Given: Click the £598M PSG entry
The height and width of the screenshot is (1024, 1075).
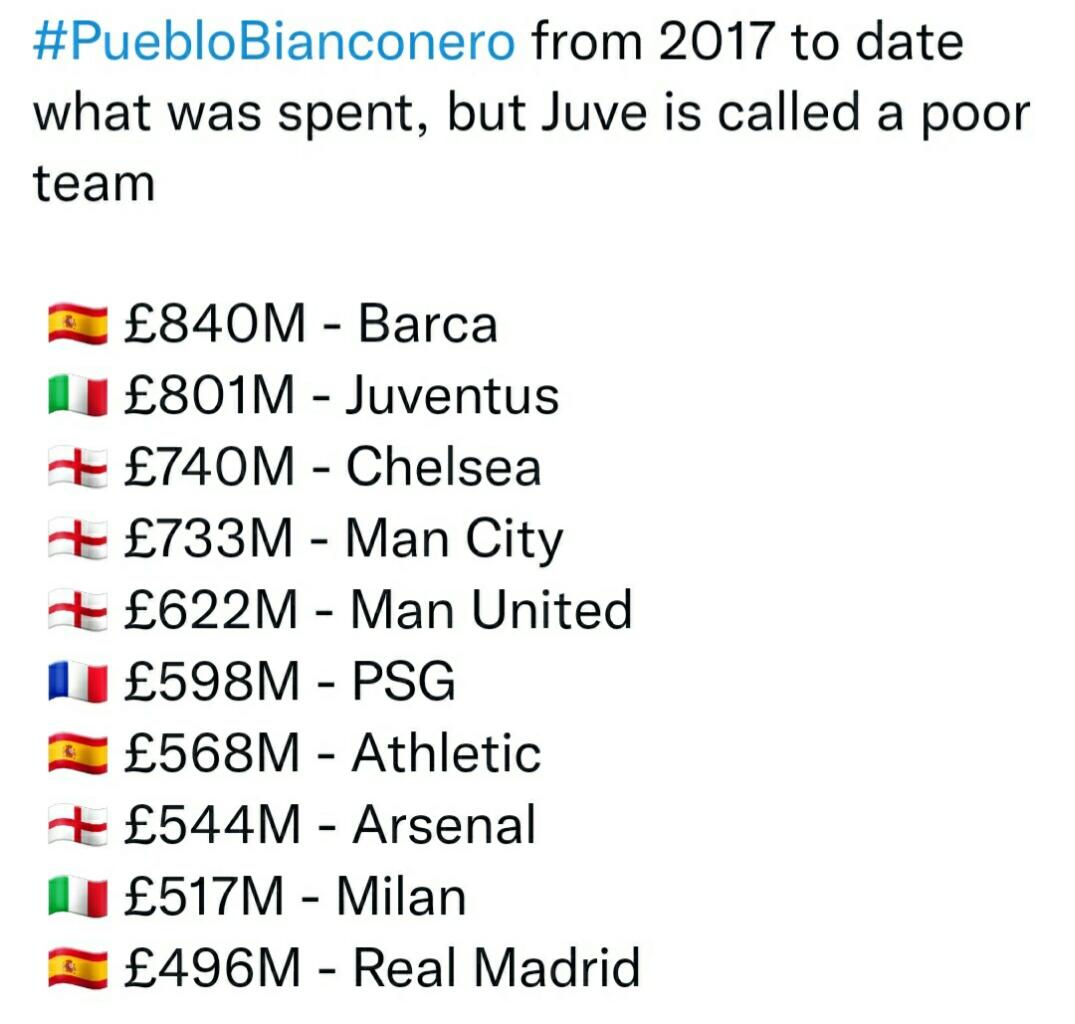Looking at the screenshot, I should click(x=290, y=682).
